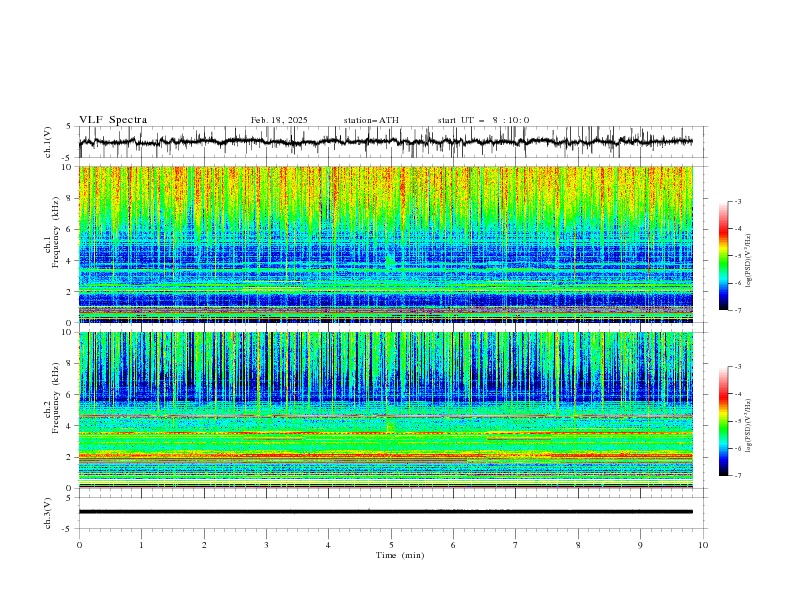Click the "Time (min)" x-axis title
Image resolution: width=792 pixels, height=612 pixels.
400,555
